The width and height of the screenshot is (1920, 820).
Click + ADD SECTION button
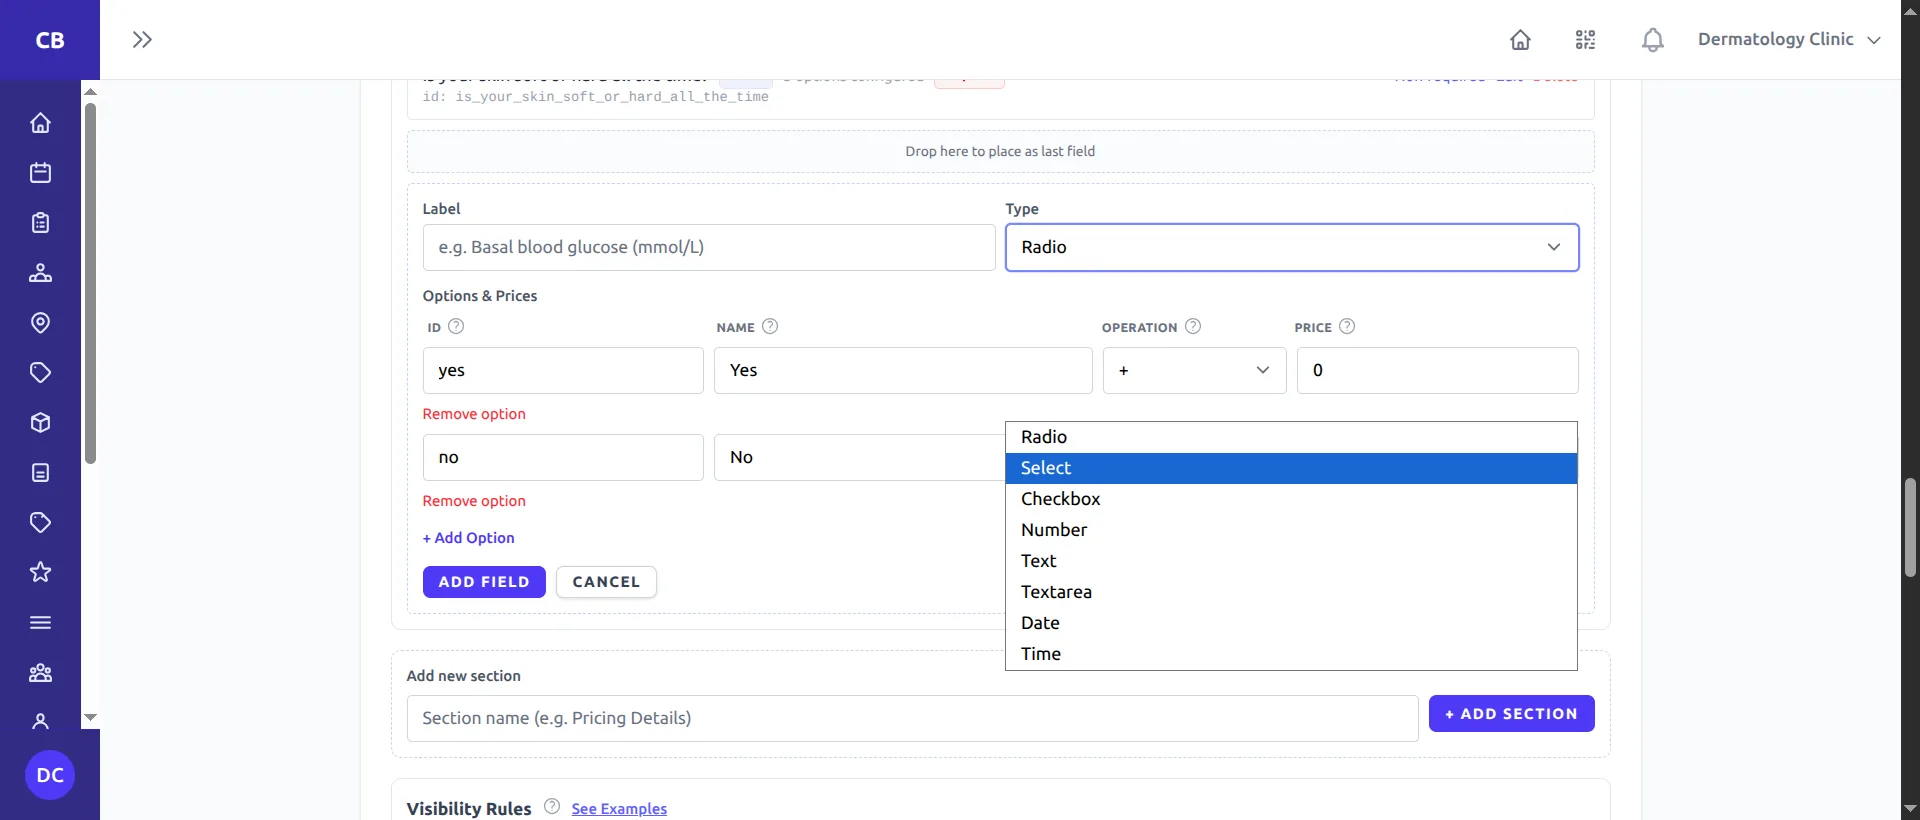(1511, 714)
